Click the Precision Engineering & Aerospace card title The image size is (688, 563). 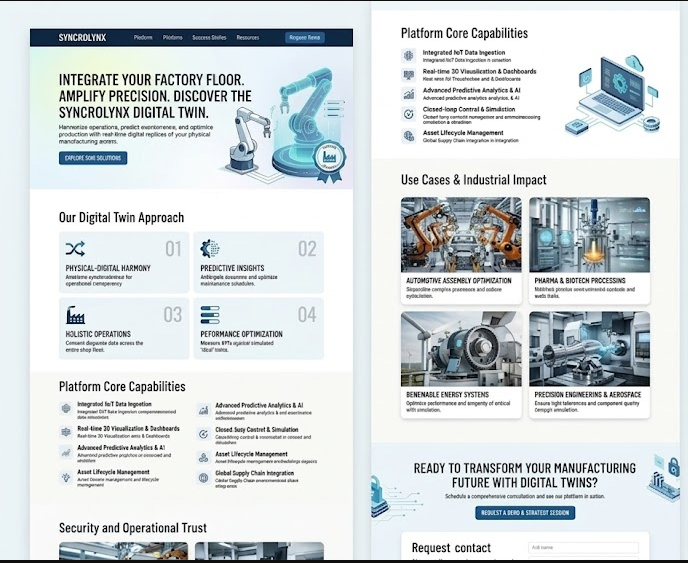point(588,394)
